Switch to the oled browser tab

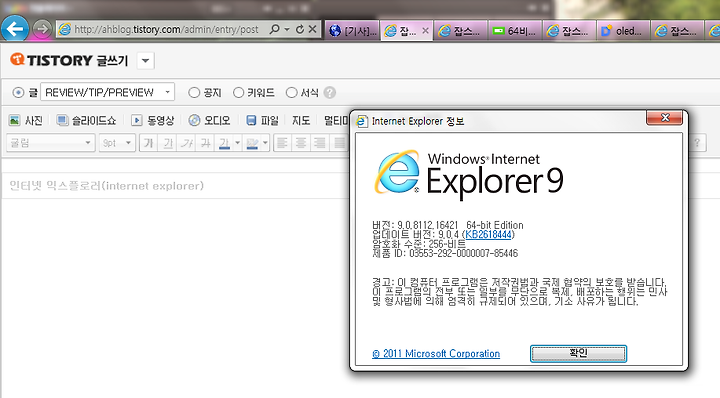(623, 31)
